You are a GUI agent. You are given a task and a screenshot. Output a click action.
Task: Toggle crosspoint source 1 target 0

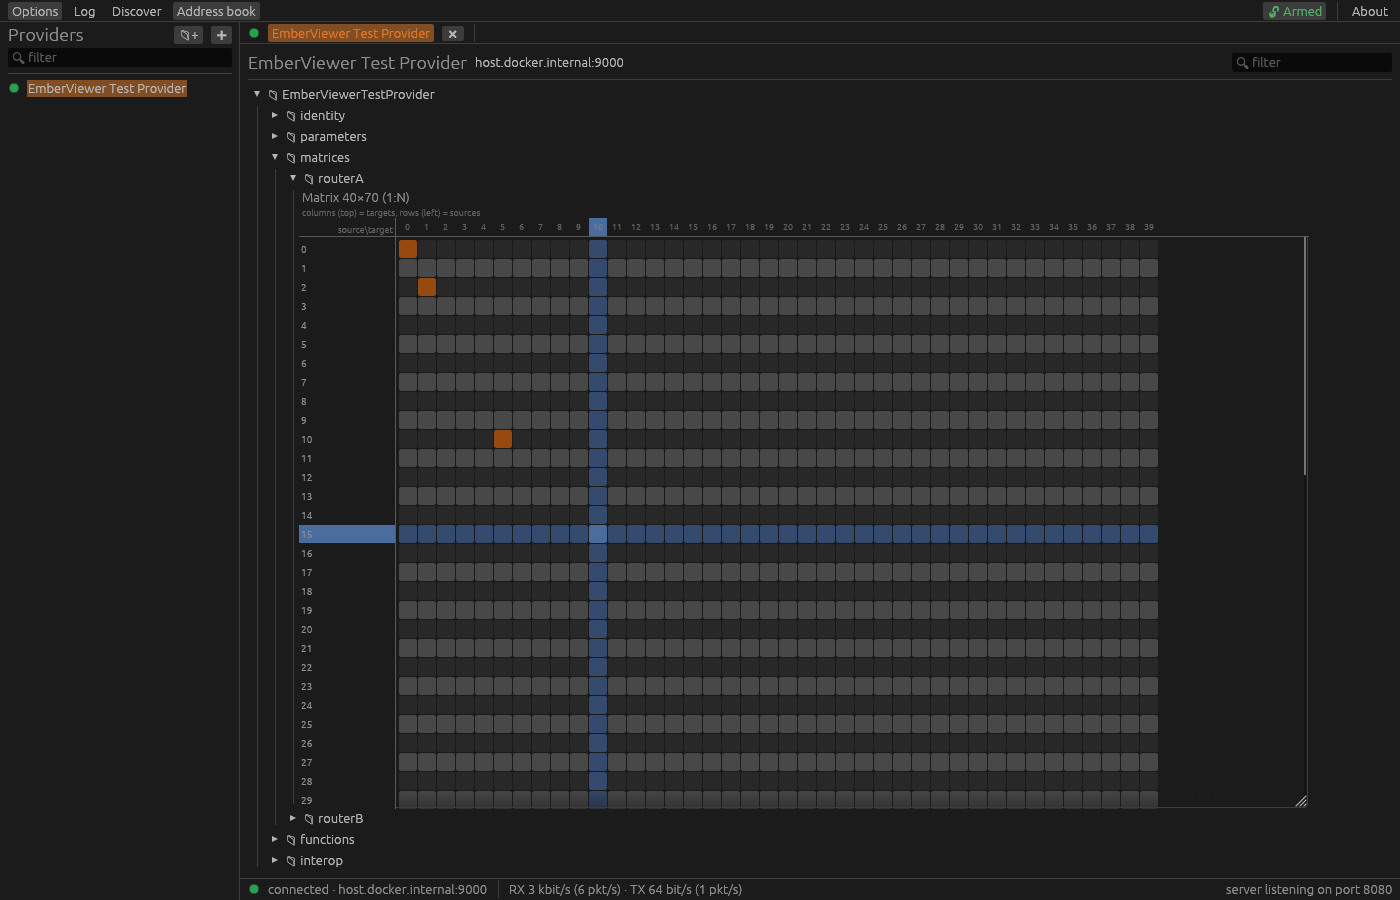point(408,268)
